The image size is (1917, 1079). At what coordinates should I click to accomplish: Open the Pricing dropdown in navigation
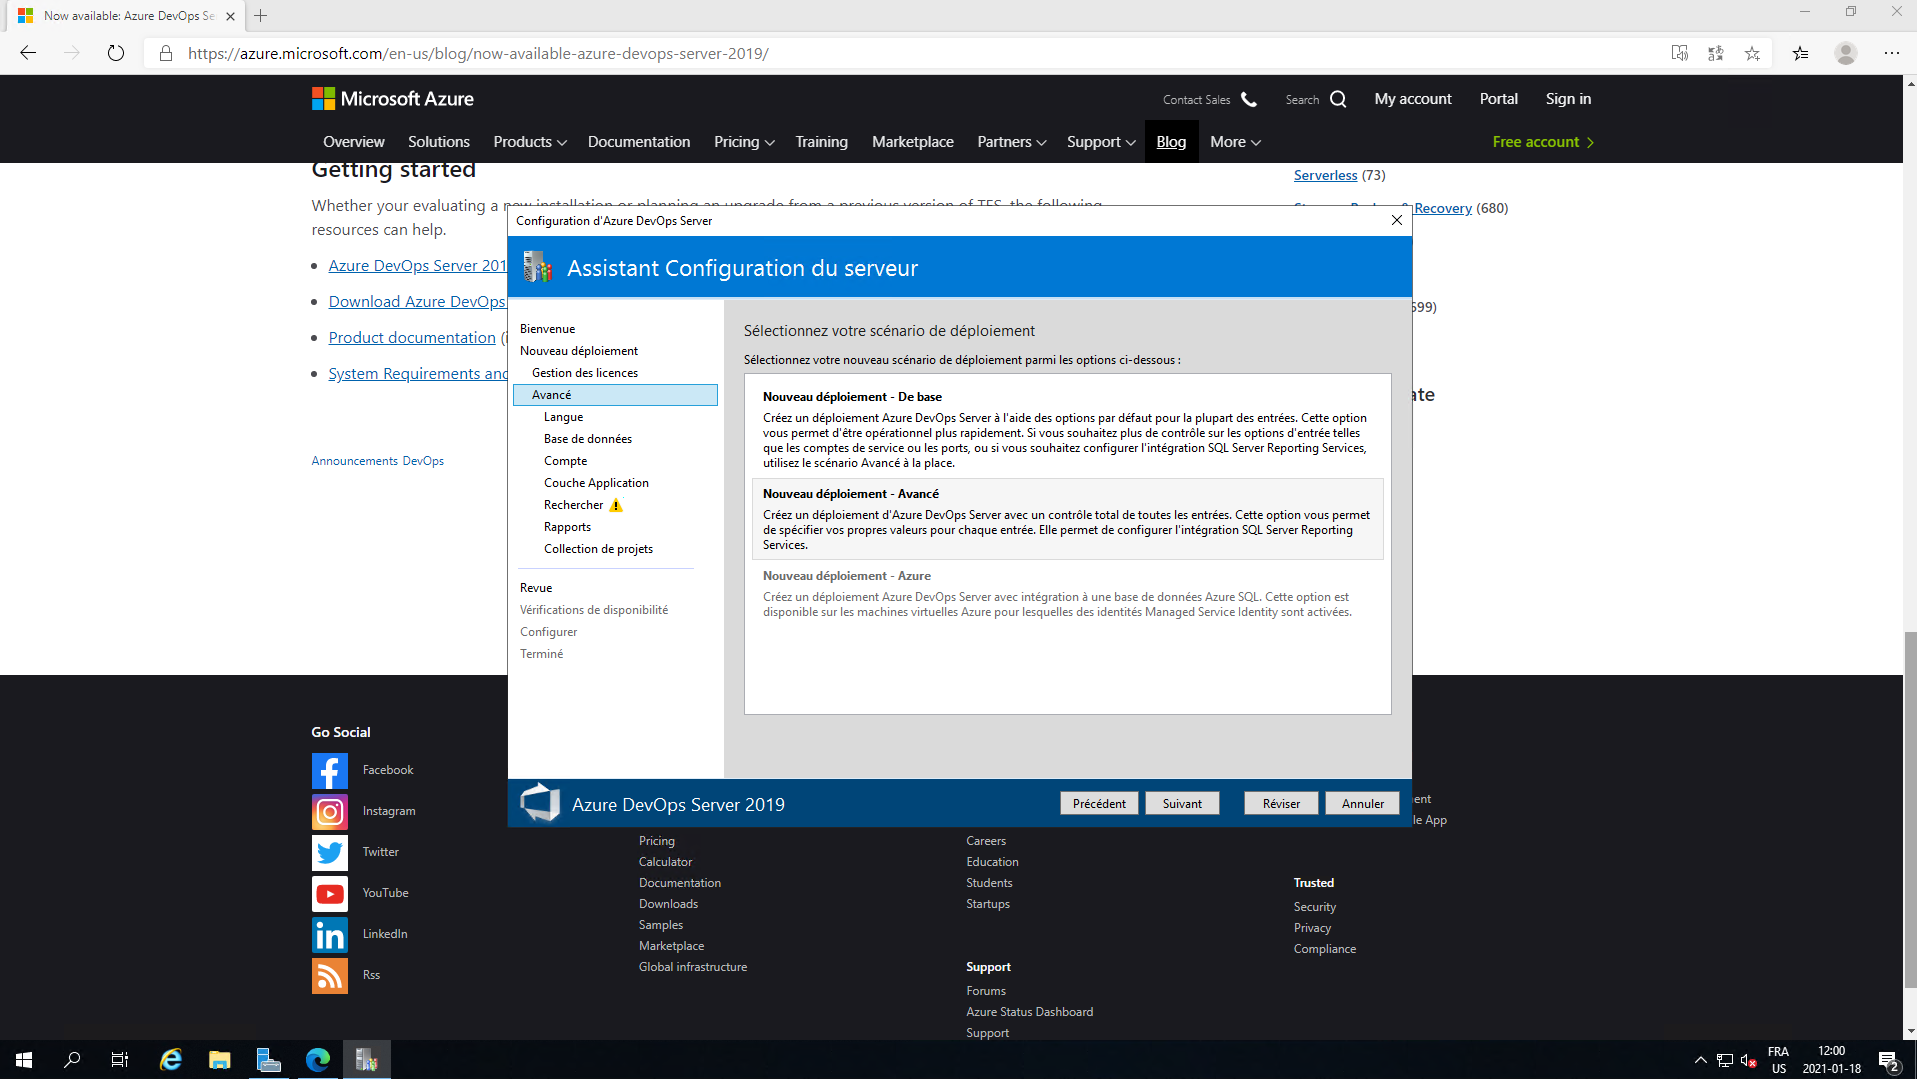tap(743, 142)
